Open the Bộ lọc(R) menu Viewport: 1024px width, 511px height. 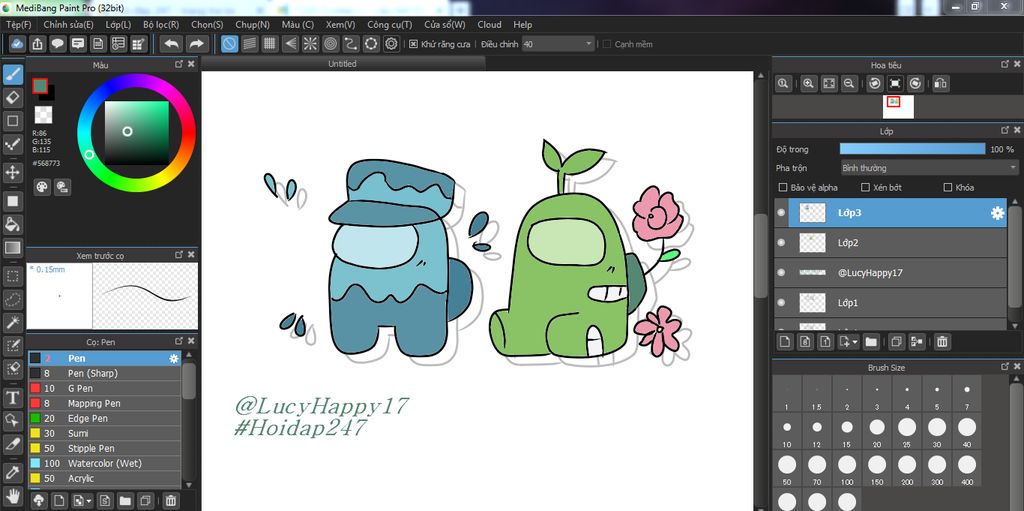[161, 25]
